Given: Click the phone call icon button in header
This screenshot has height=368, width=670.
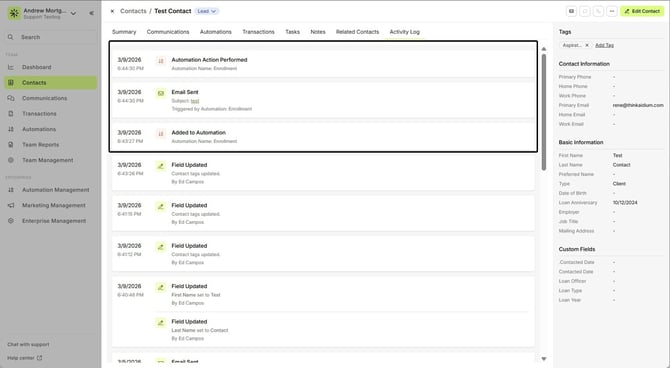Looking at the screenshot, I should (598, 11).
